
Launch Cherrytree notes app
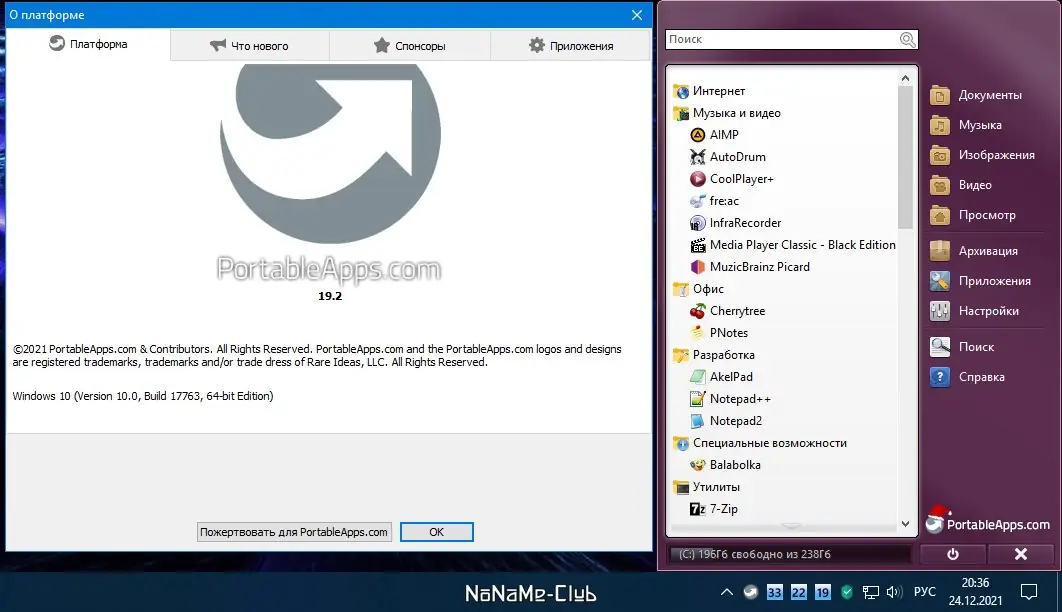click(727, 311)
